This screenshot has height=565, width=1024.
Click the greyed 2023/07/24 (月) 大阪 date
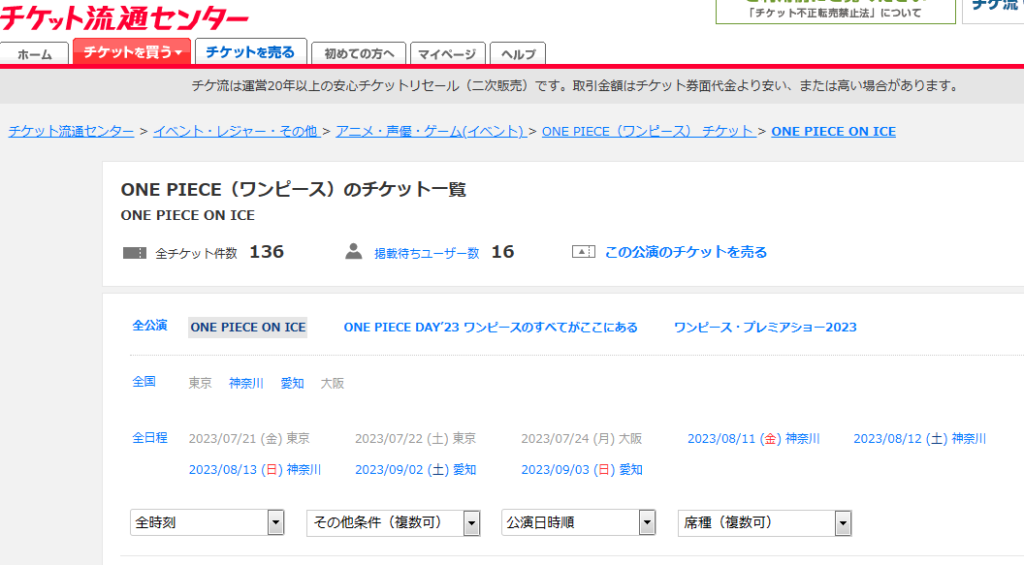pos(581,439)
